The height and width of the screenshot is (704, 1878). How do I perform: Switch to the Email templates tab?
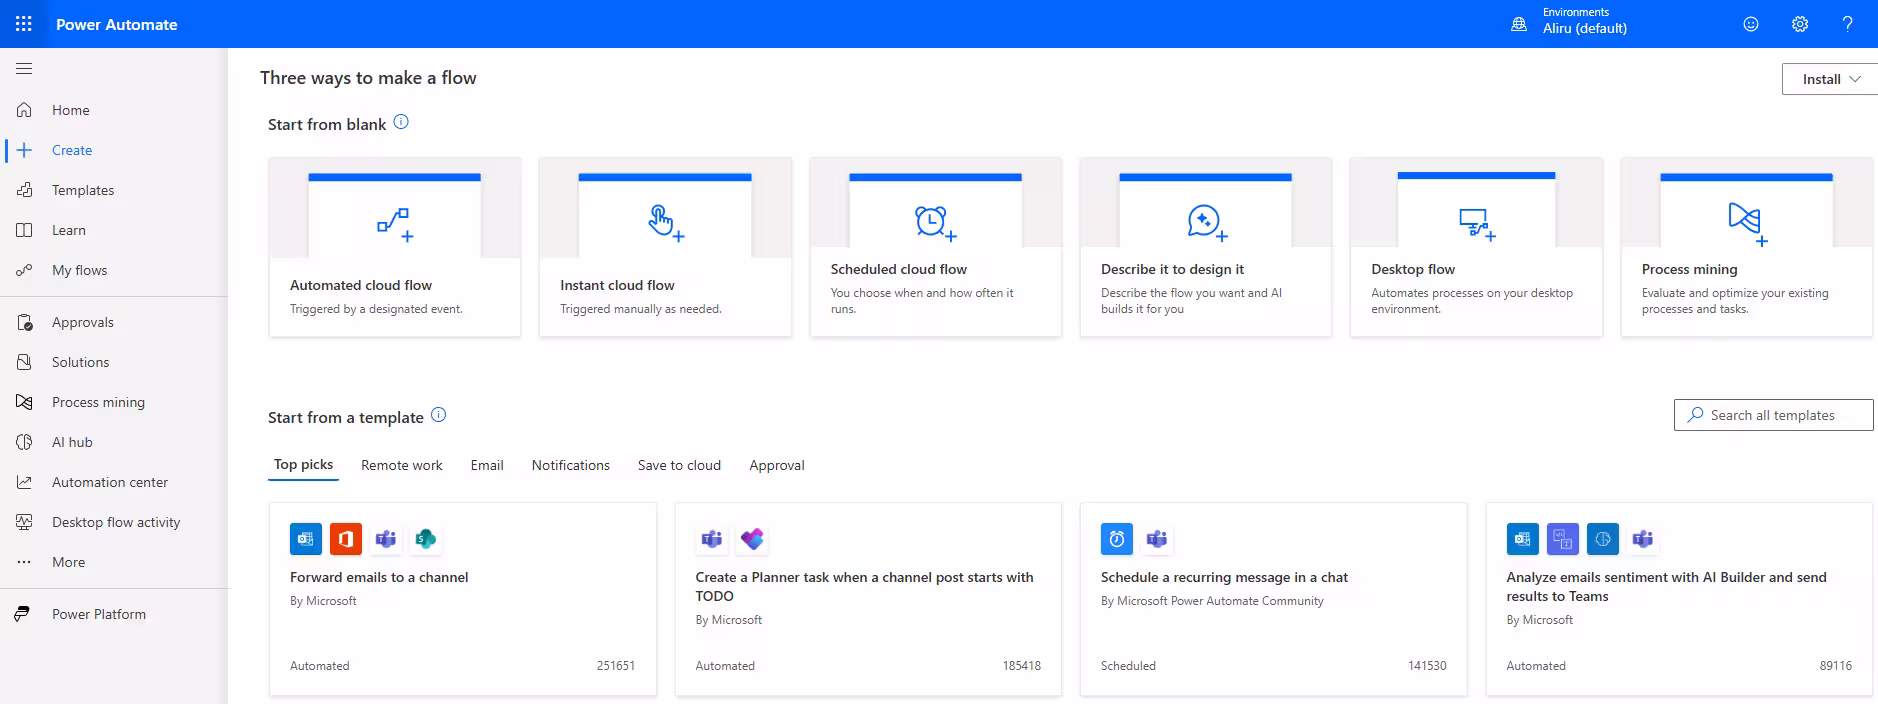(x=487, y=465)
